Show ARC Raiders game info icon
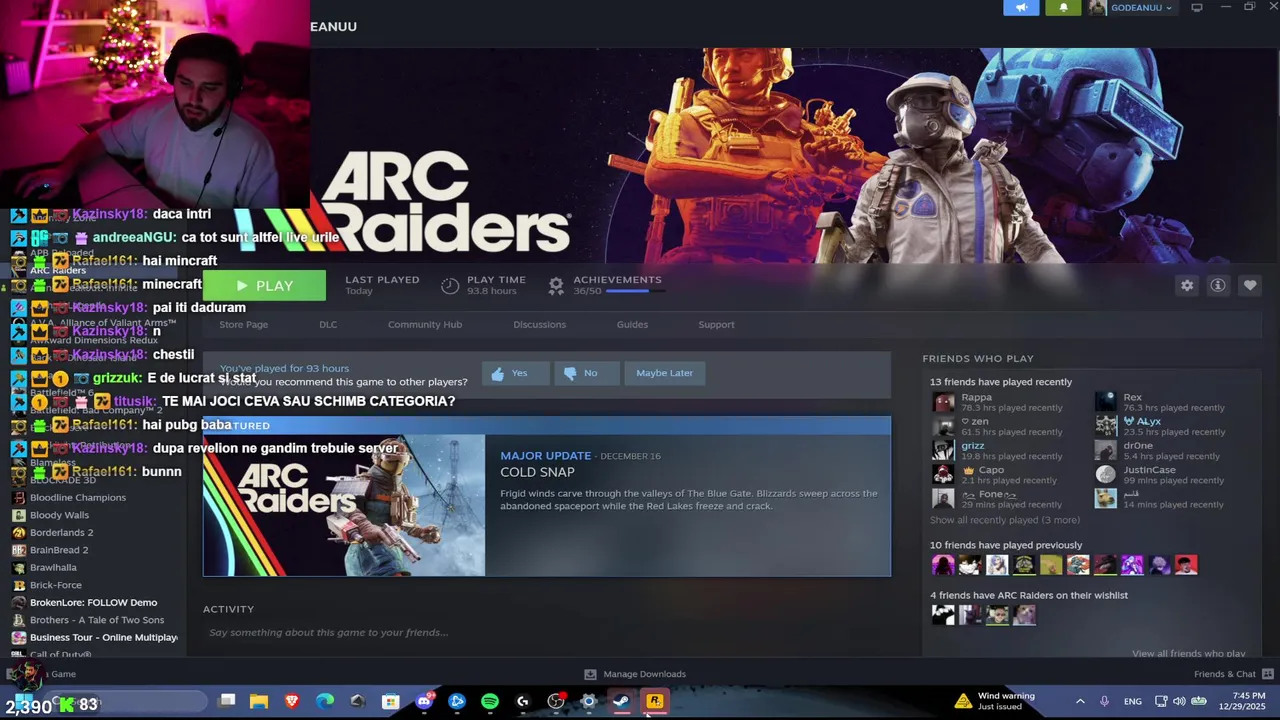1280x720 pixels. 1218,286
